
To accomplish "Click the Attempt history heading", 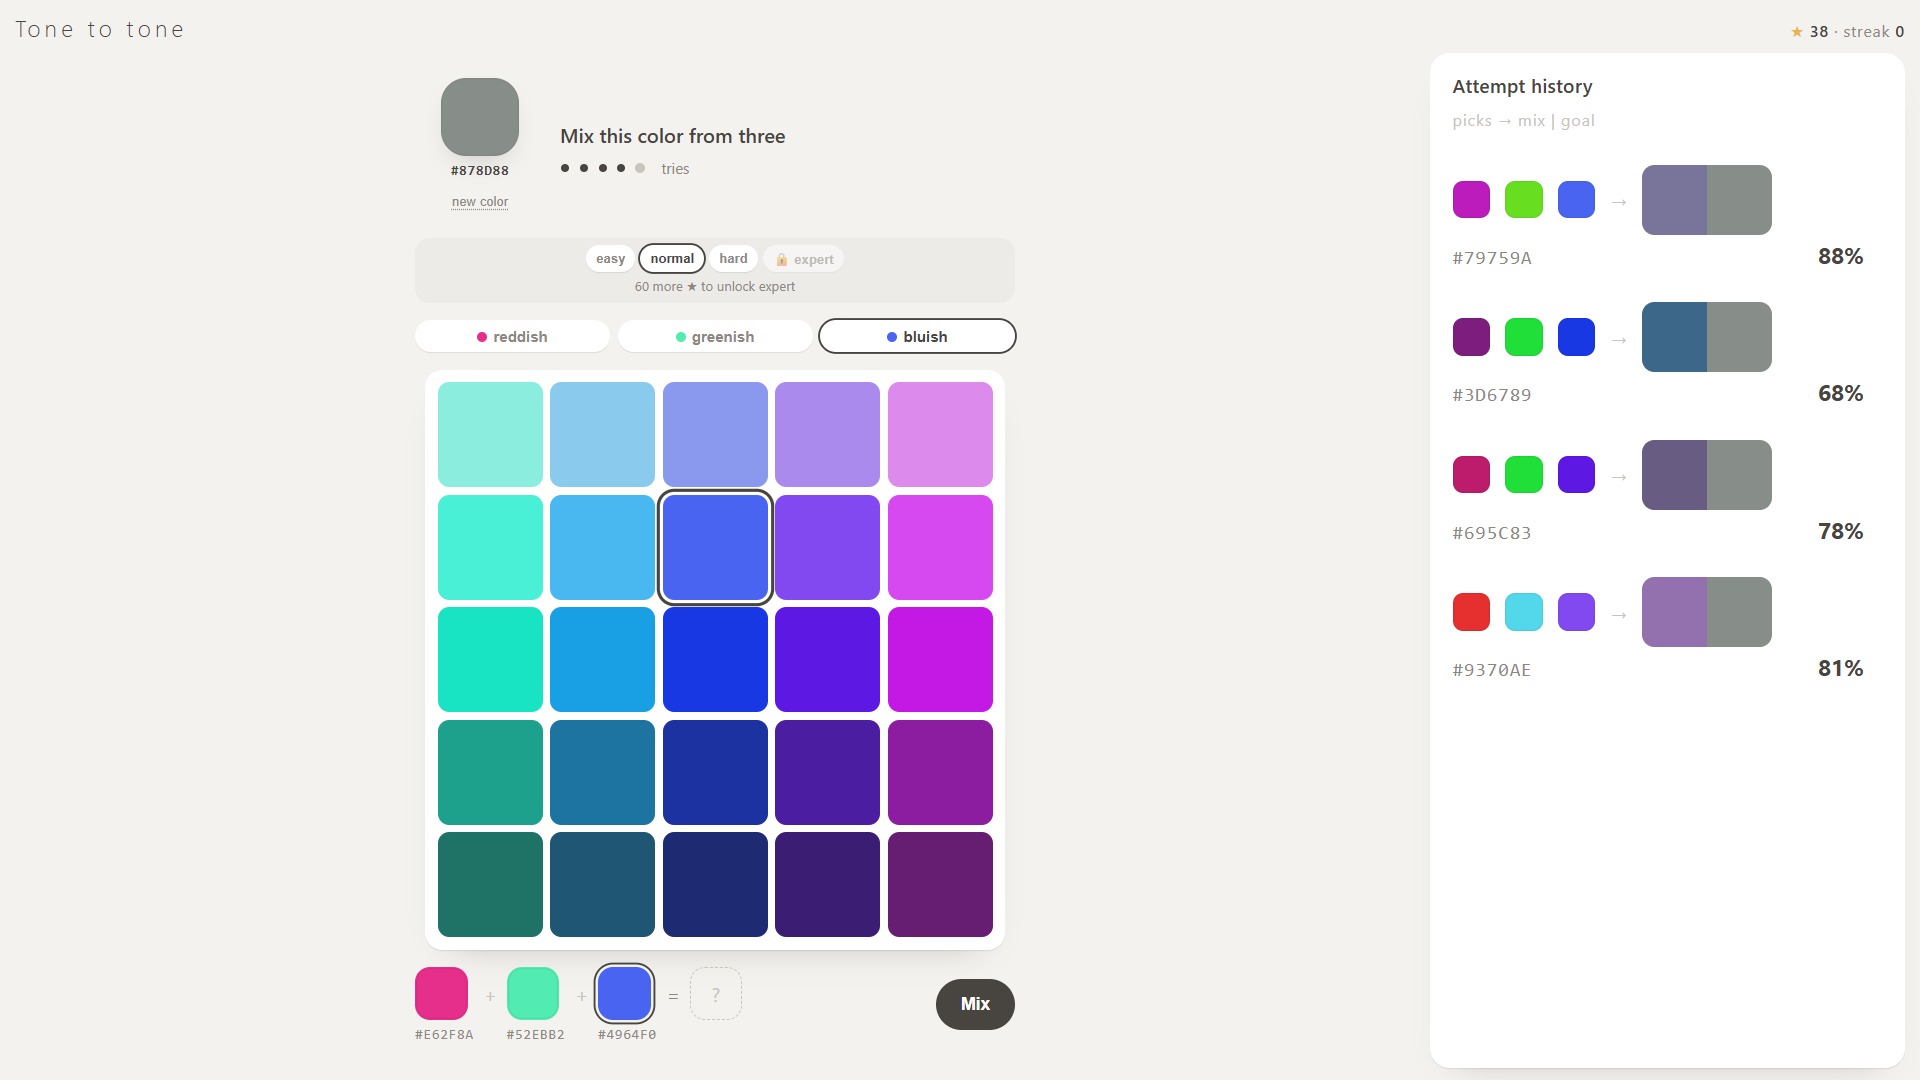I will [1522, 87].
